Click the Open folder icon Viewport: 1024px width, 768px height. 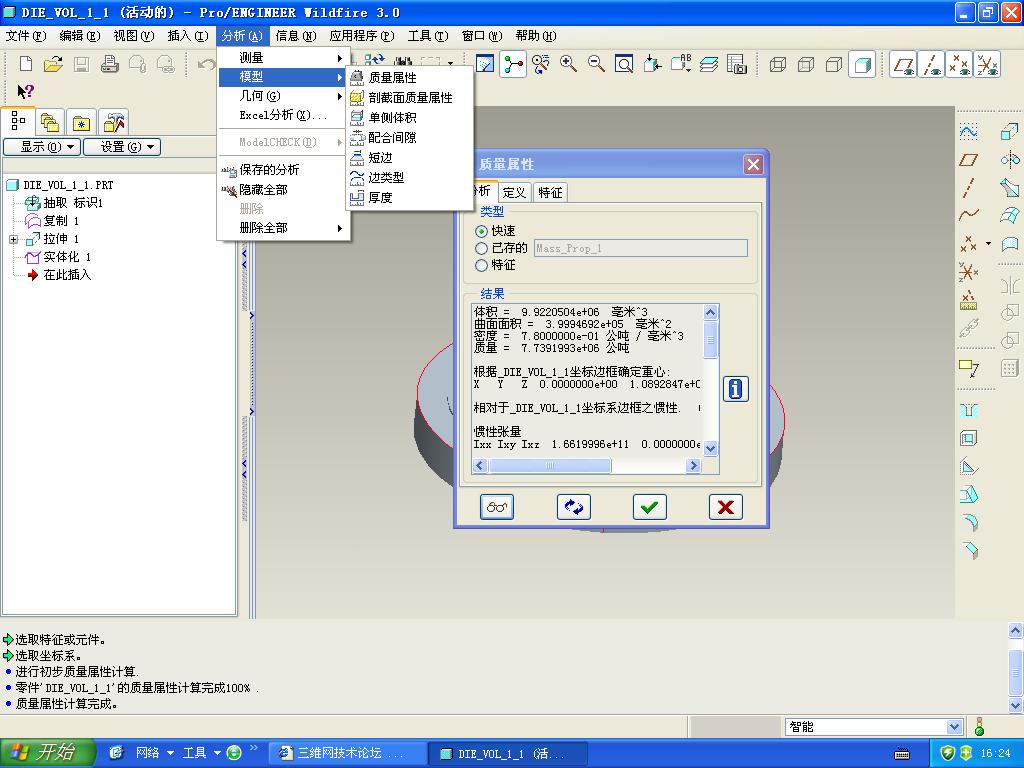[x=53, y=64]
